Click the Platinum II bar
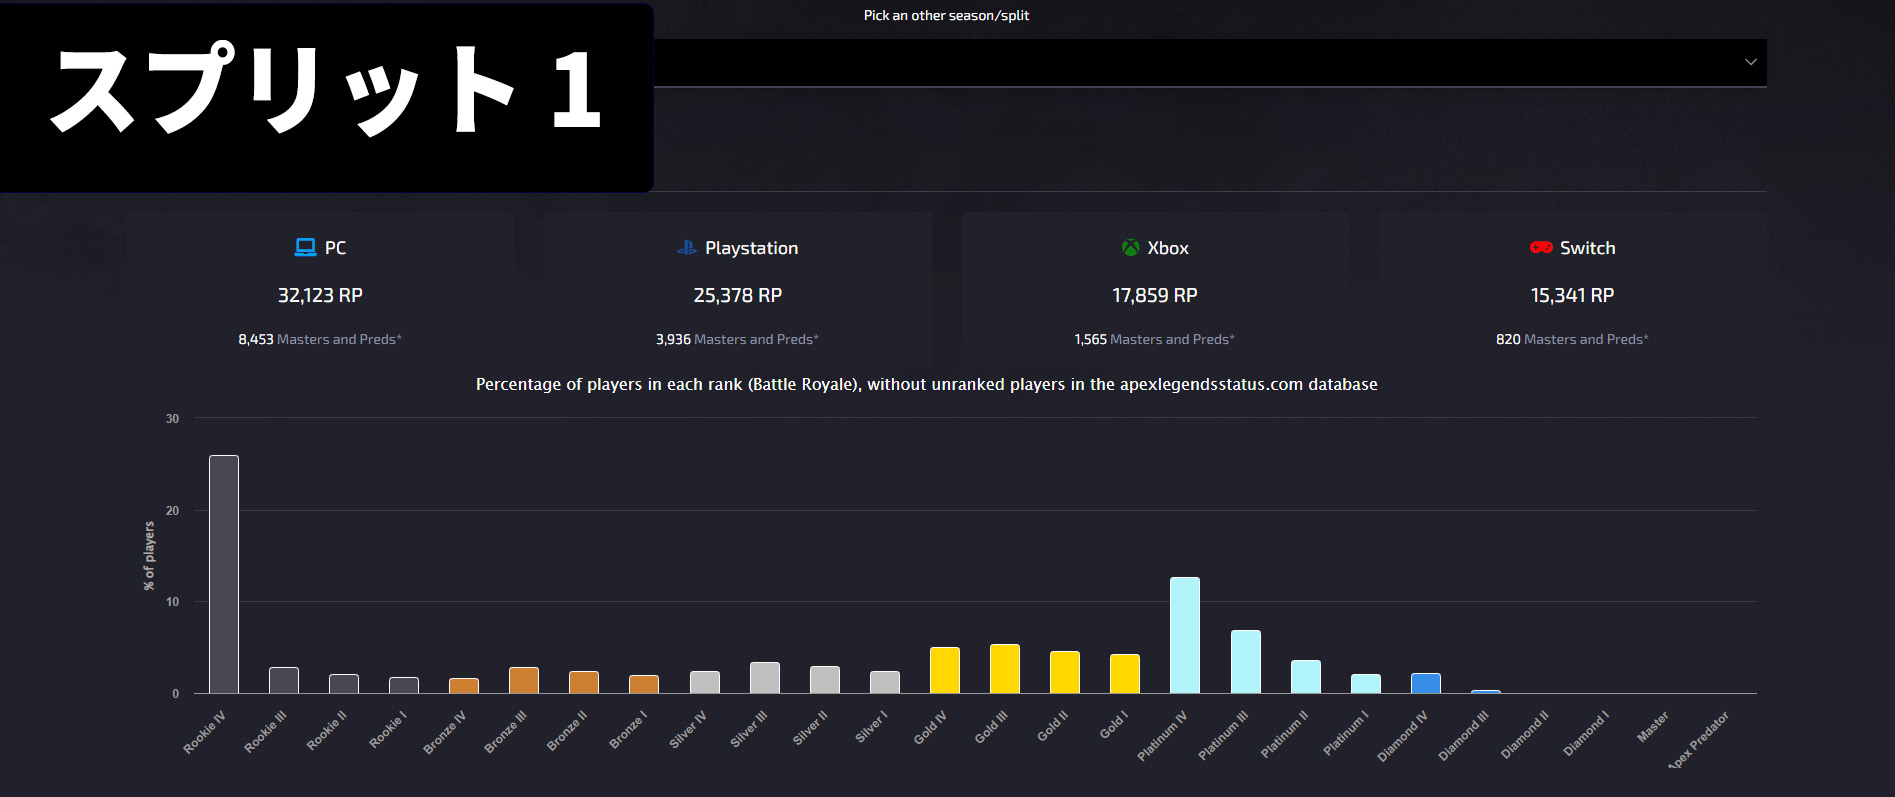The image size is (1895, 797). 1306,677
